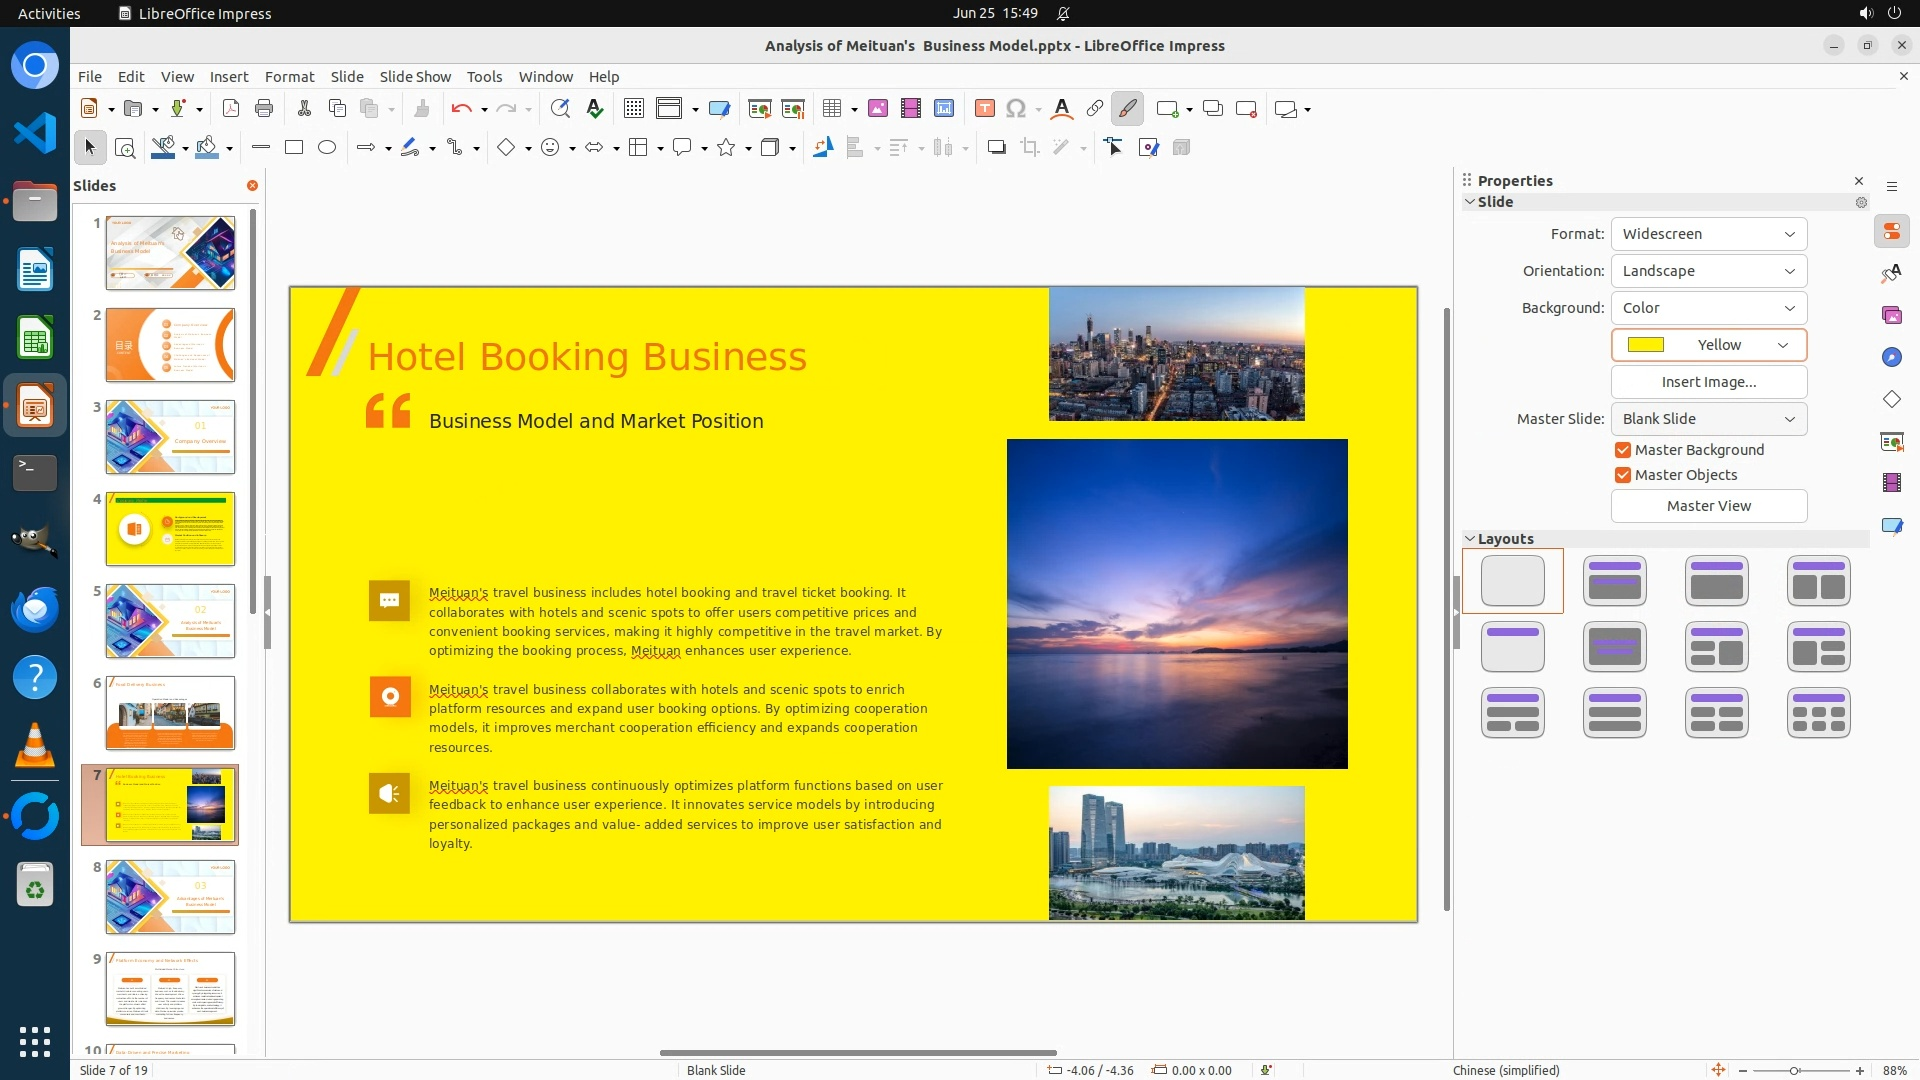Uncheck the Master Background checkbox

coord(1623,450)
